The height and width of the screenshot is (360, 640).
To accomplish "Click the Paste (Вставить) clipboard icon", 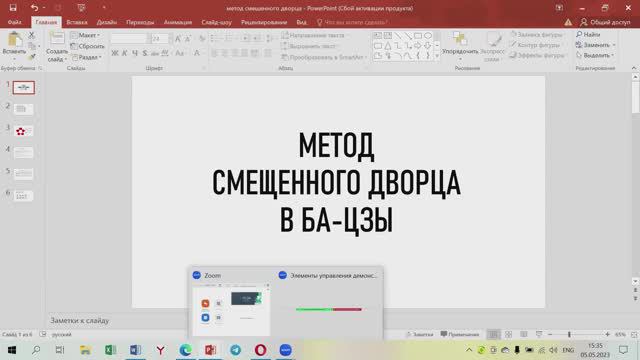I will coord(15,40).
